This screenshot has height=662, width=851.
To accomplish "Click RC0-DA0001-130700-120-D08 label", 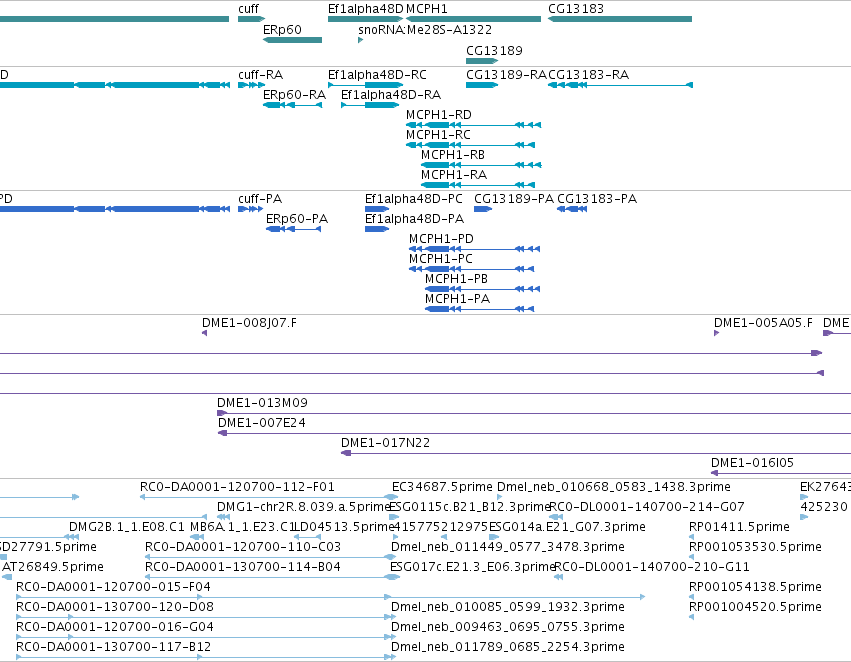I will pyautogui.click(x=115, y=608).
